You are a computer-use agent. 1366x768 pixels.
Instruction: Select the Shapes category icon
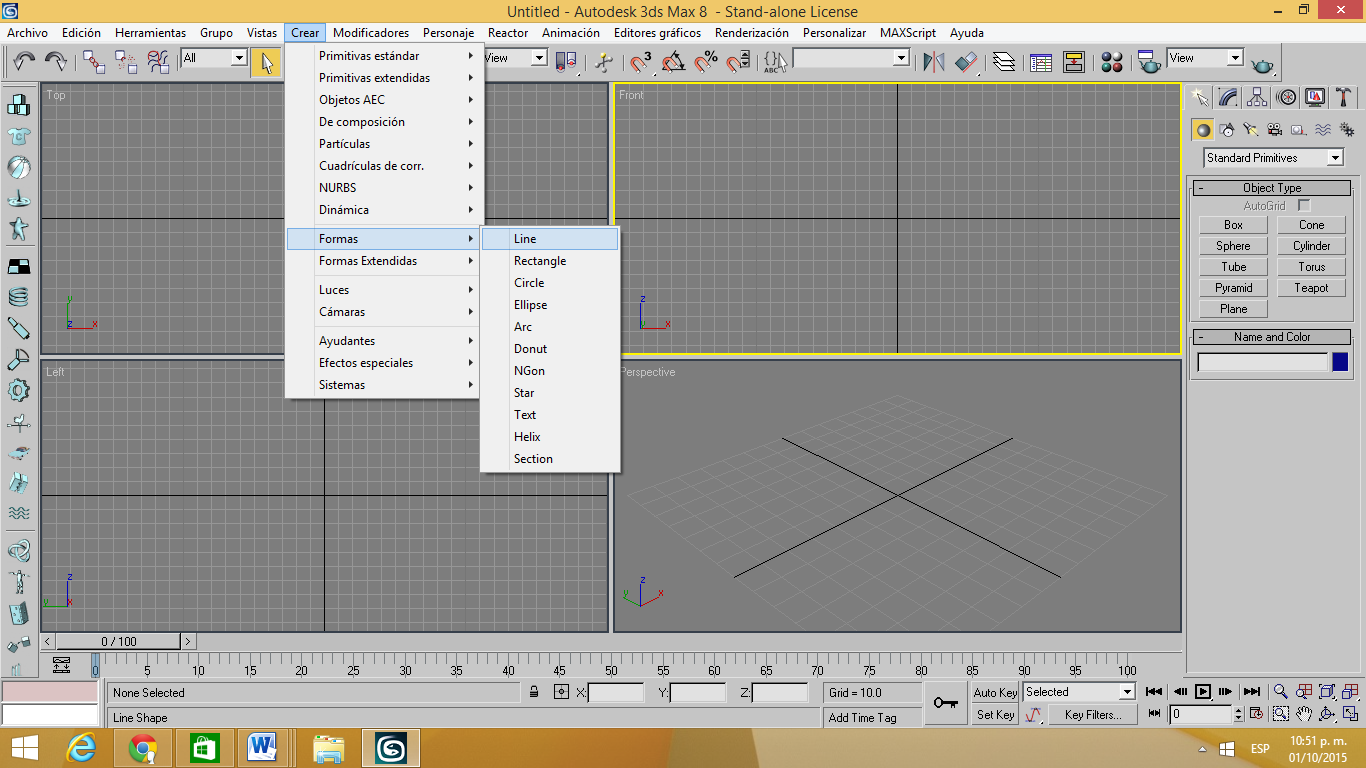pos(1227,129)
